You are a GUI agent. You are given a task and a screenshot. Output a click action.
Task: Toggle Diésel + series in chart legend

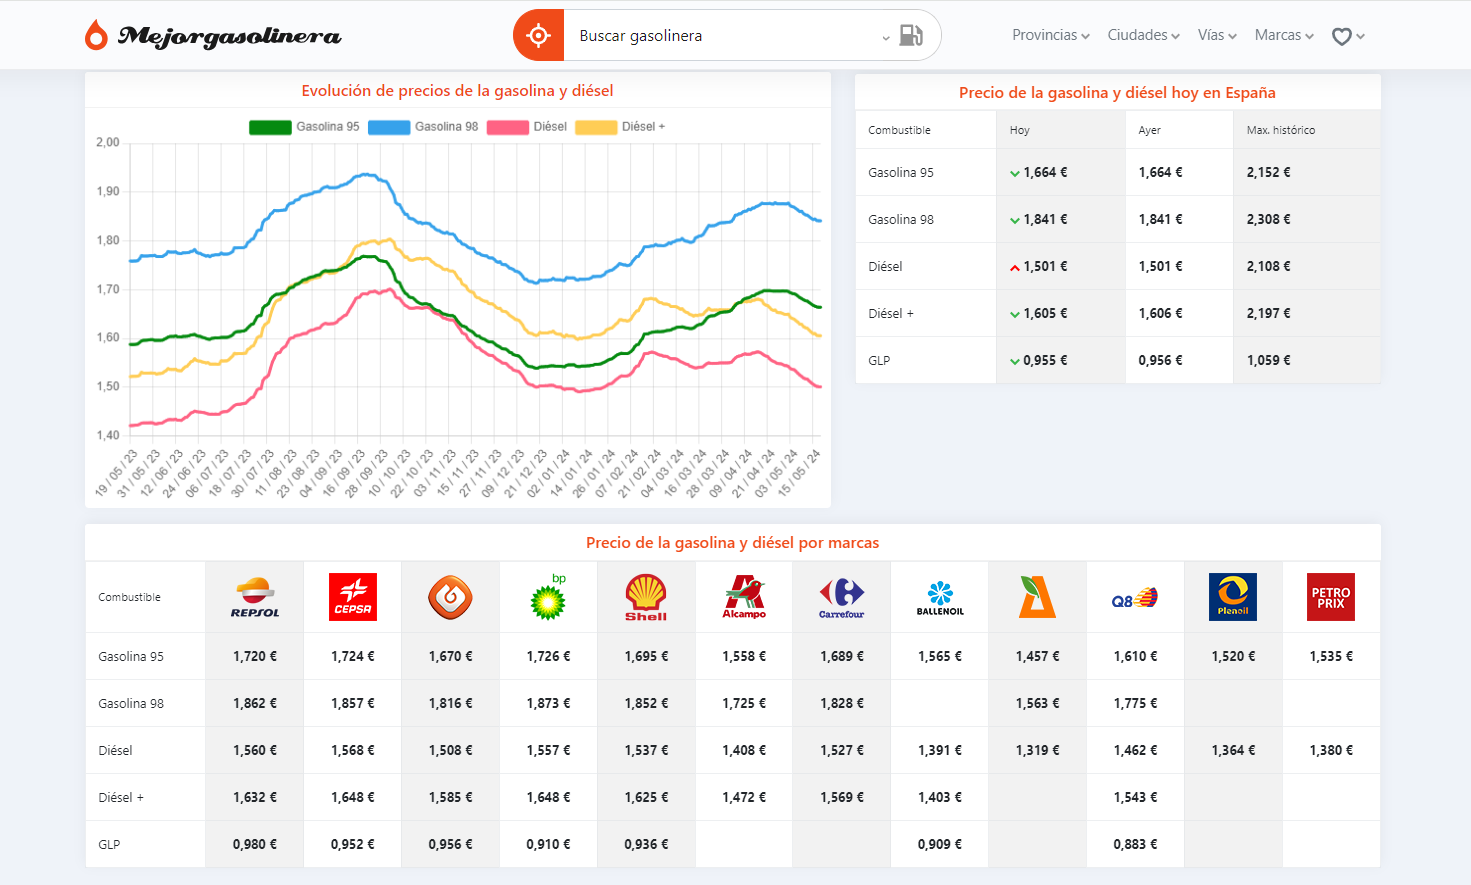coord(620,127)
